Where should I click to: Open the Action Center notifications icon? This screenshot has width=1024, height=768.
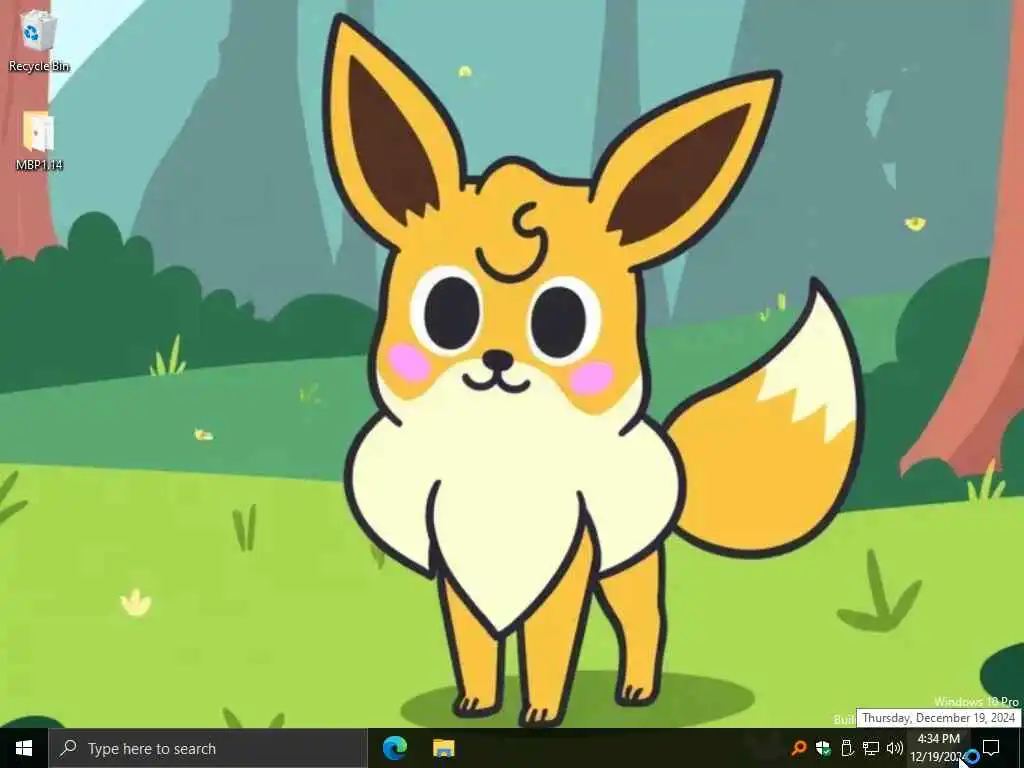991,748
